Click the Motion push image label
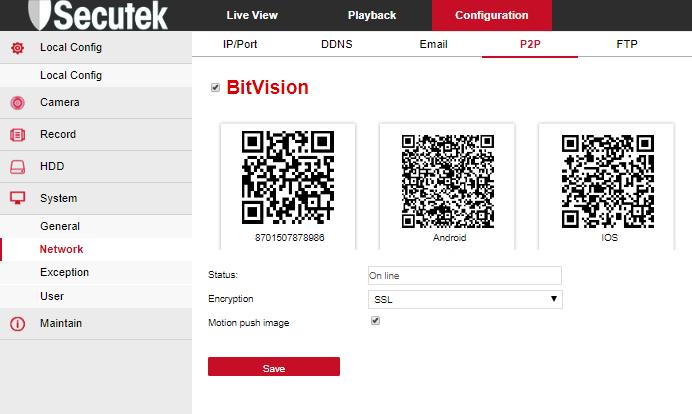692x414 pixels. point(248,323)
